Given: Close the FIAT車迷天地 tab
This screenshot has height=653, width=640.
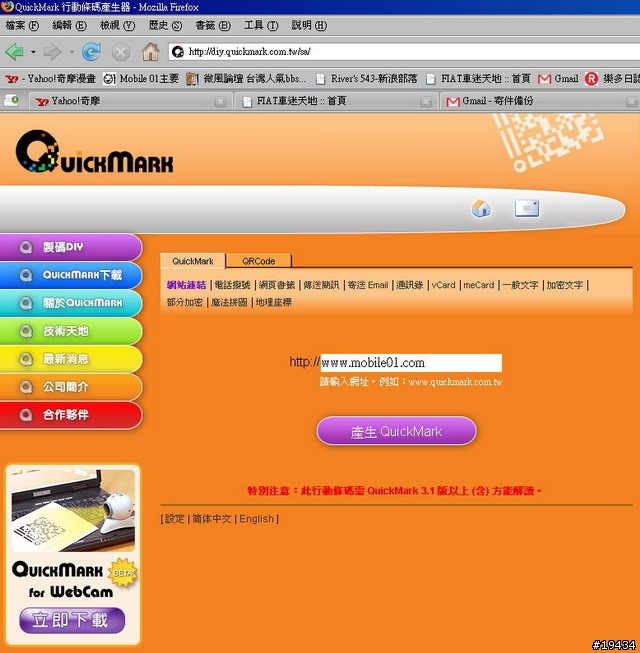Looking at the screenshot, I should point(425,102).
